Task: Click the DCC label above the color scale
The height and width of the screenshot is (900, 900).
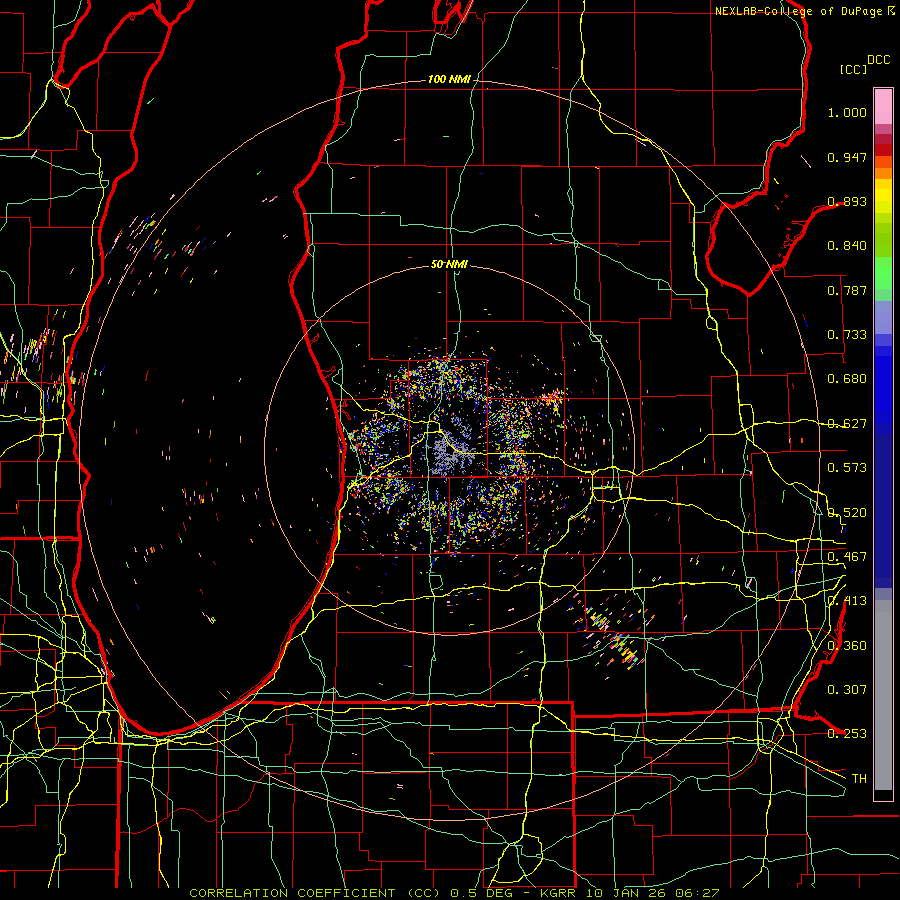Action: (878, 60)
